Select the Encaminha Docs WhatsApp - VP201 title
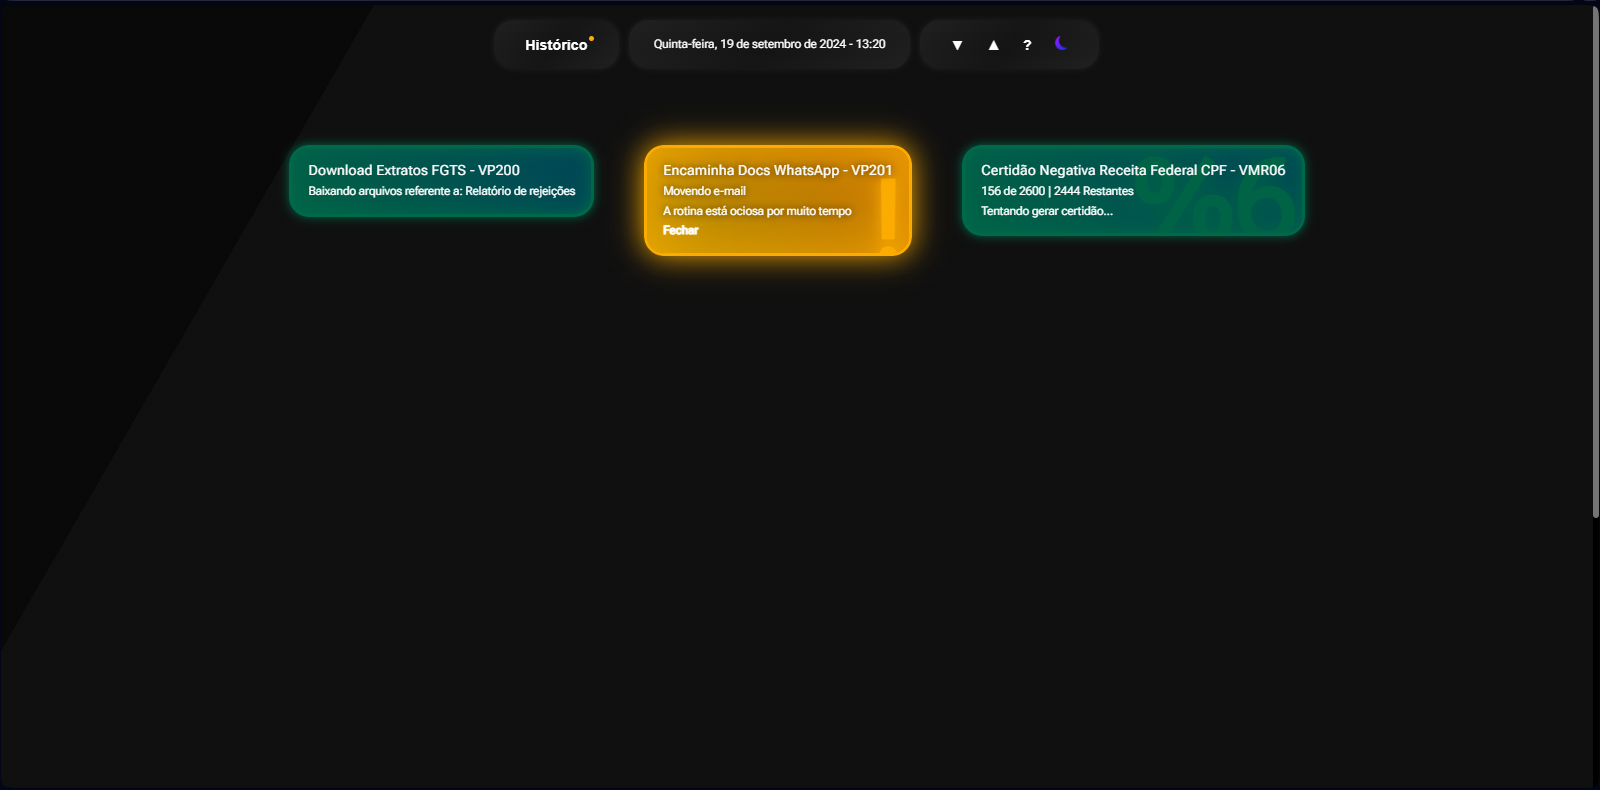 [x=777, y=170]
